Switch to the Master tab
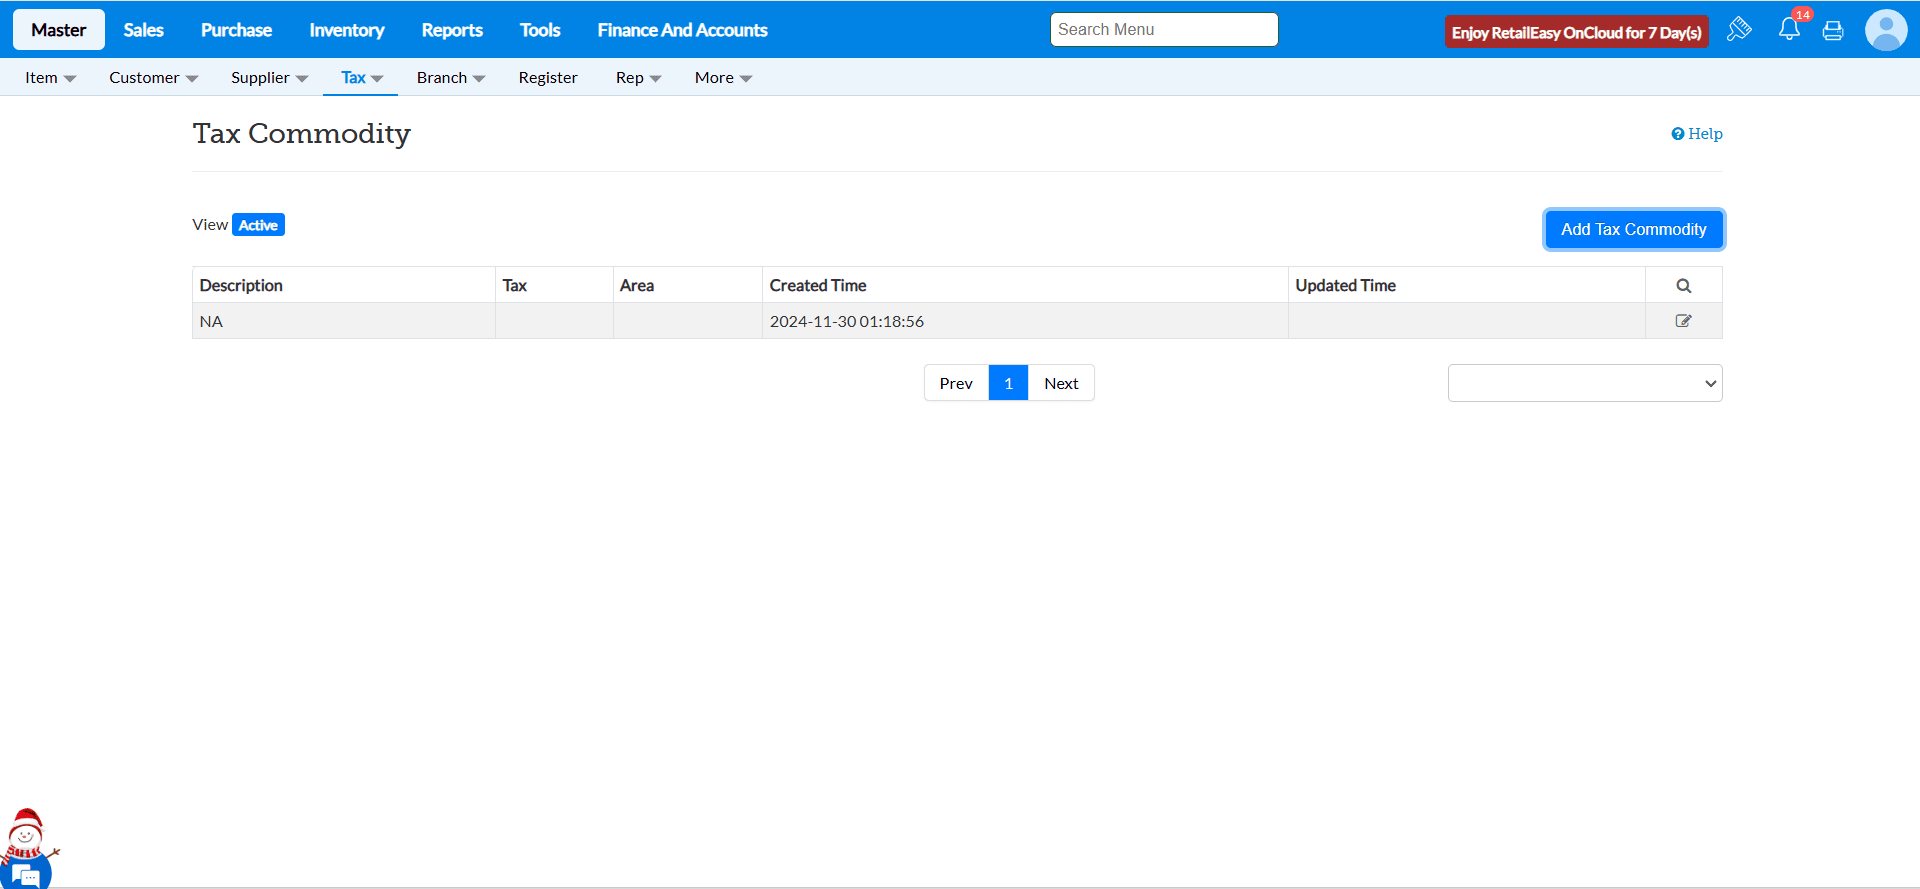This screenshot has height=889, width=1920. [x=59, y=30]
